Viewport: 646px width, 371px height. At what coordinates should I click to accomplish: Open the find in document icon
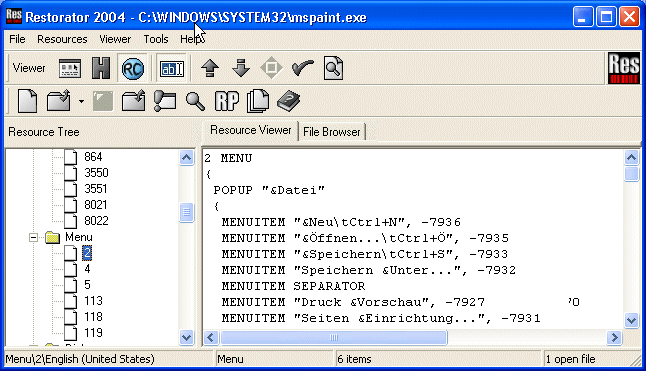[x=333, y=68]
